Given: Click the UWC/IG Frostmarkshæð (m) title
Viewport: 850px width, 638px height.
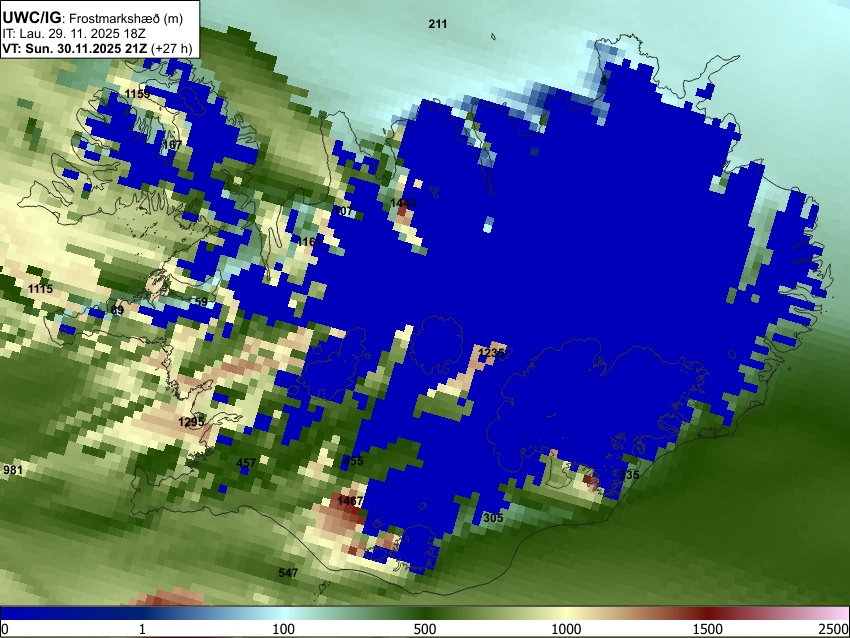Looking at the screenshot, I should click(93, 18).
